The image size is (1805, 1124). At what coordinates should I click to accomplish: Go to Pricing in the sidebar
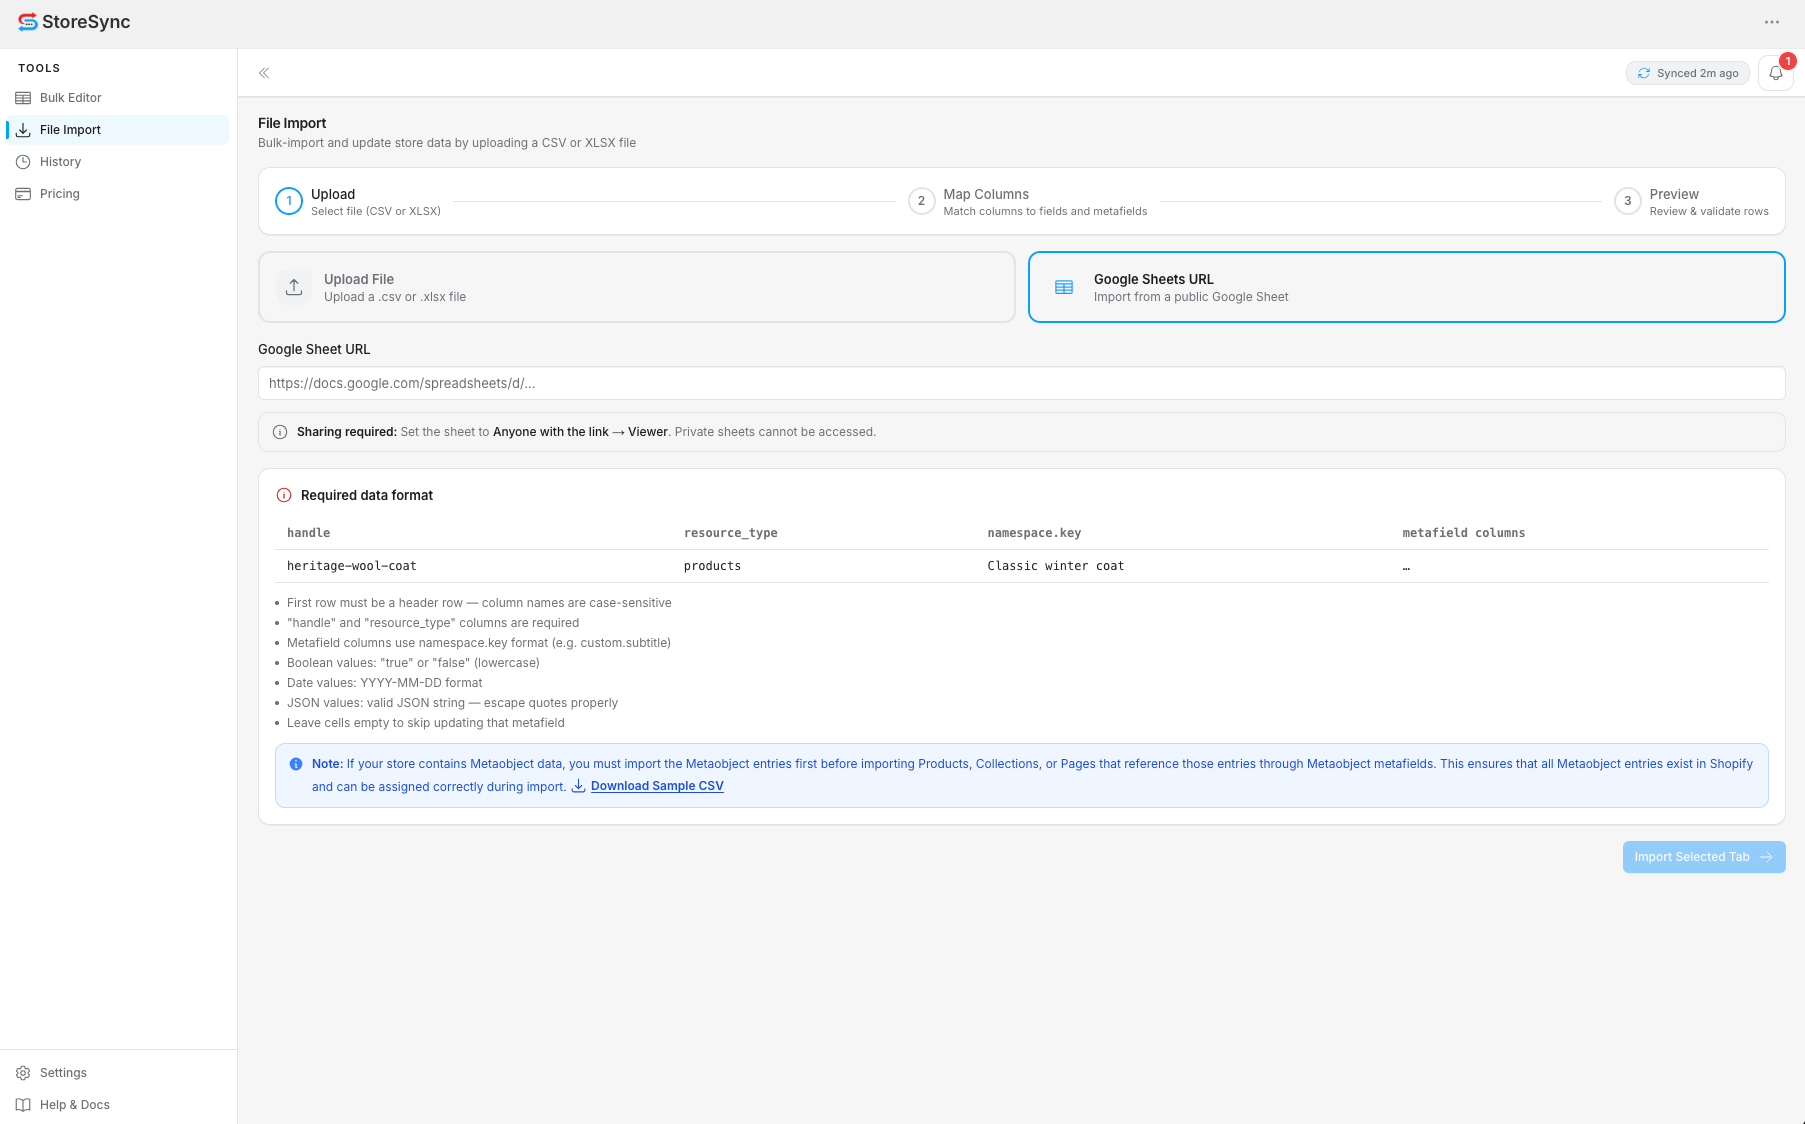click(x=118, y=194)
